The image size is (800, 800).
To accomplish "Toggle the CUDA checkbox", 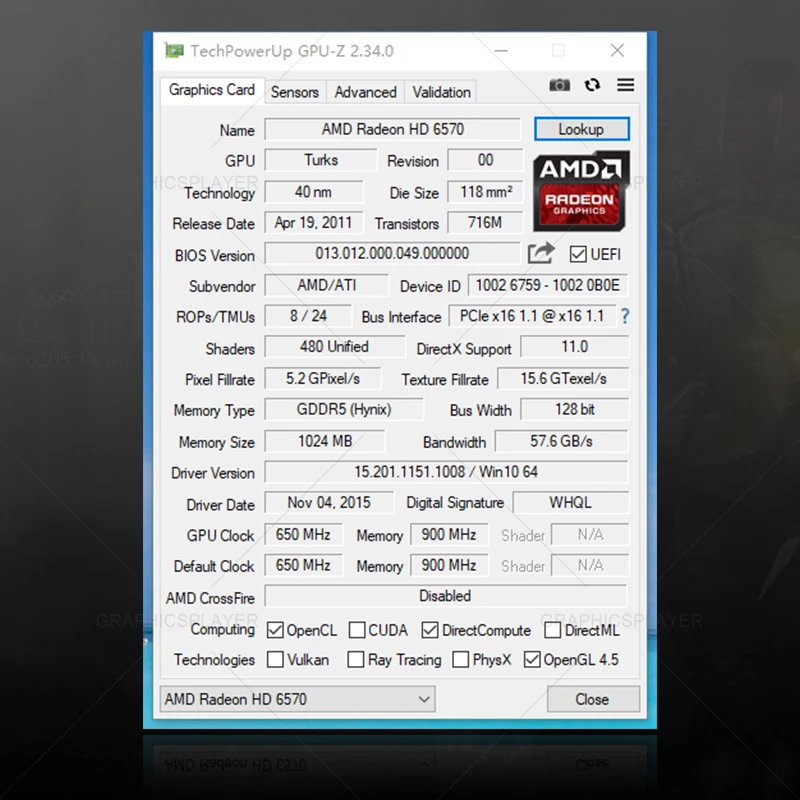I will coord(357,630).
